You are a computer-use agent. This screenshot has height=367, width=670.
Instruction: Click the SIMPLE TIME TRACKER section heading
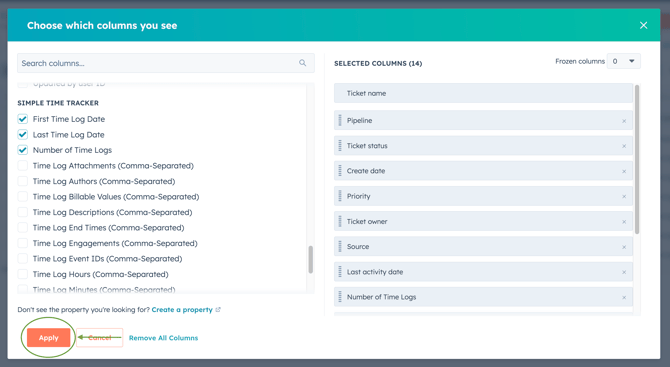pyautogui.click(x=58, y=103)
